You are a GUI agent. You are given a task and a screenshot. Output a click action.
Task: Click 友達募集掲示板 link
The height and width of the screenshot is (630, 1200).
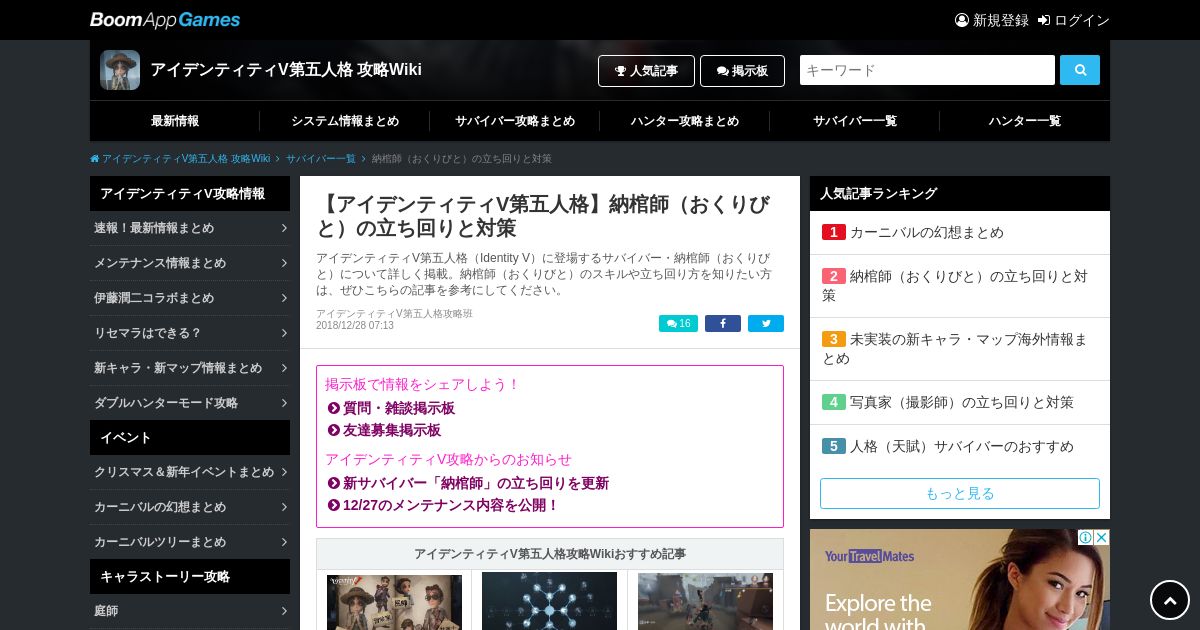tap(391, 430)
